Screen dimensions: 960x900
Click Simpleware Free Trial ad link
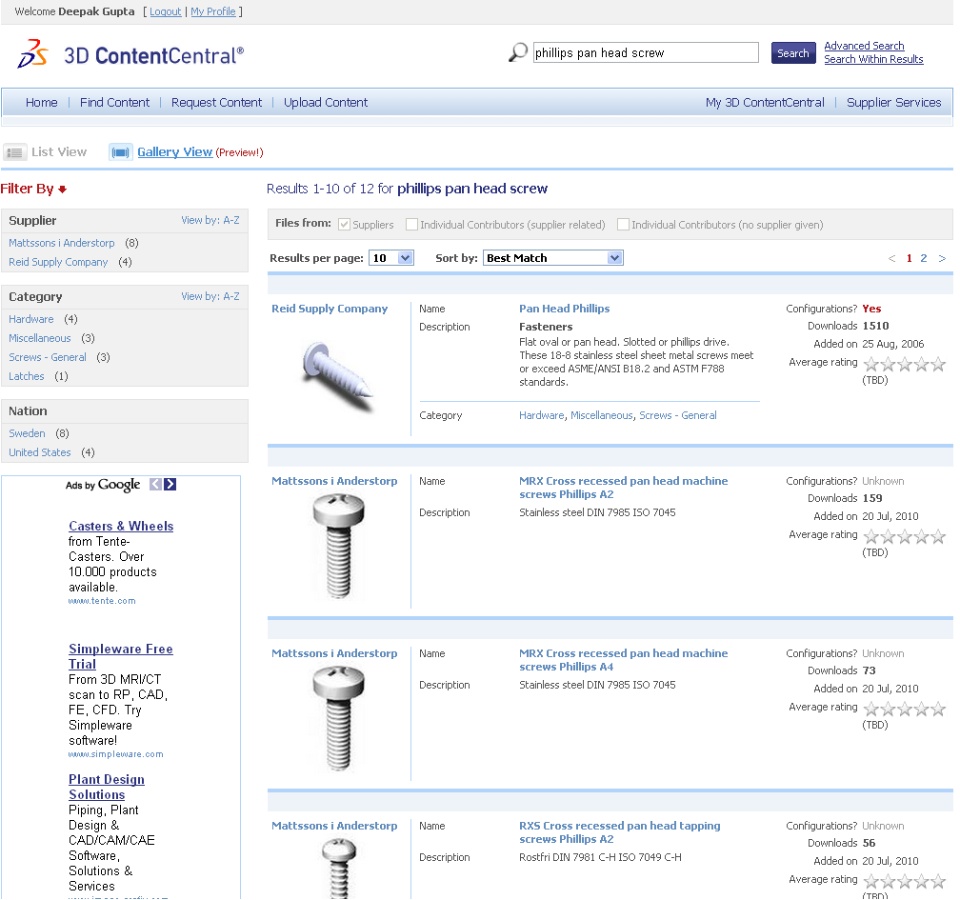[121, 656]
